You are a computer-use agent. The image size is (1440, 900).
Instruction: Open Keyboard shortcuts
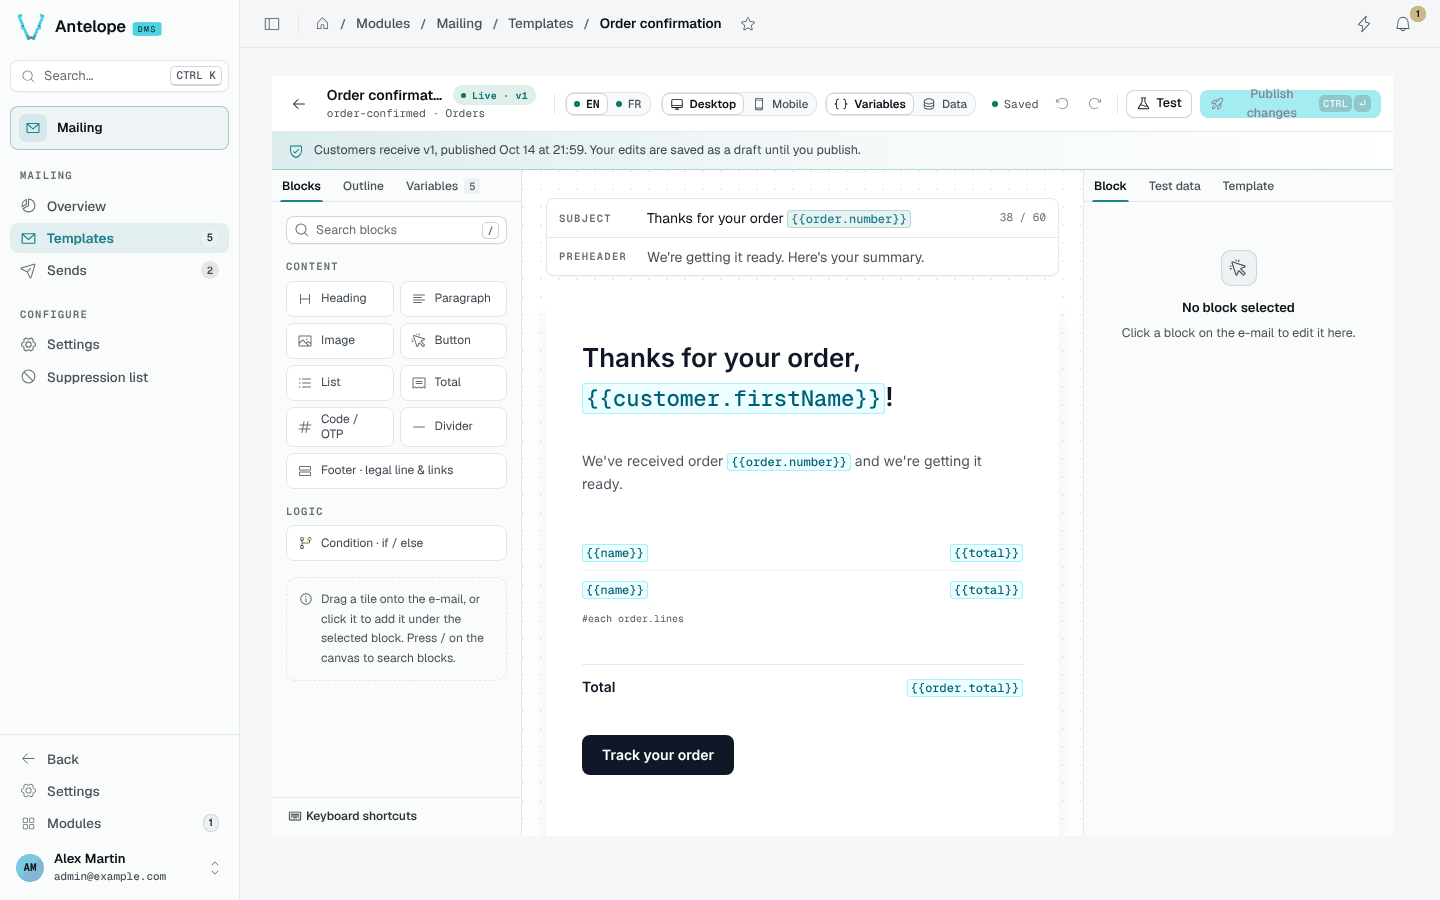click(353, 816)
